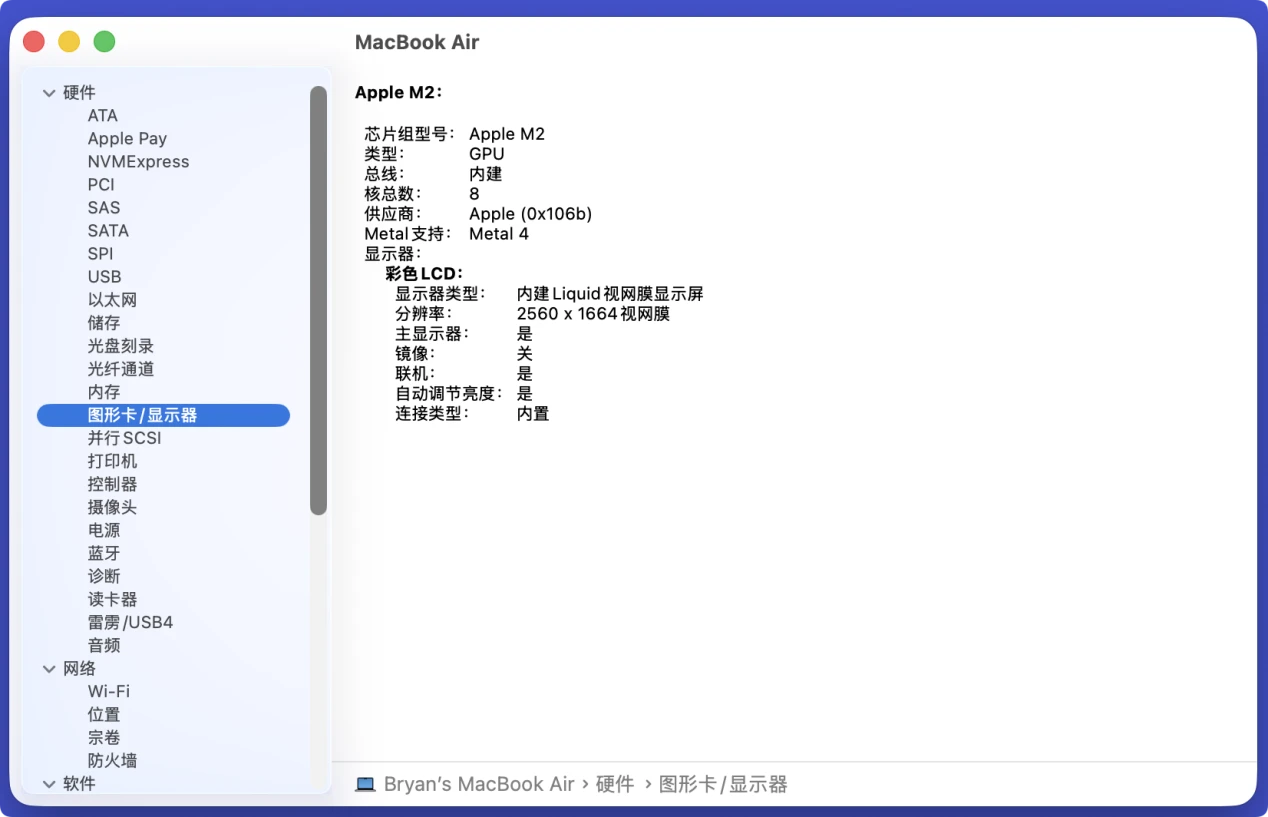1268x817 pixels.
Task: Select 内存 in the hardware list
Action: (x=104, y=392)
